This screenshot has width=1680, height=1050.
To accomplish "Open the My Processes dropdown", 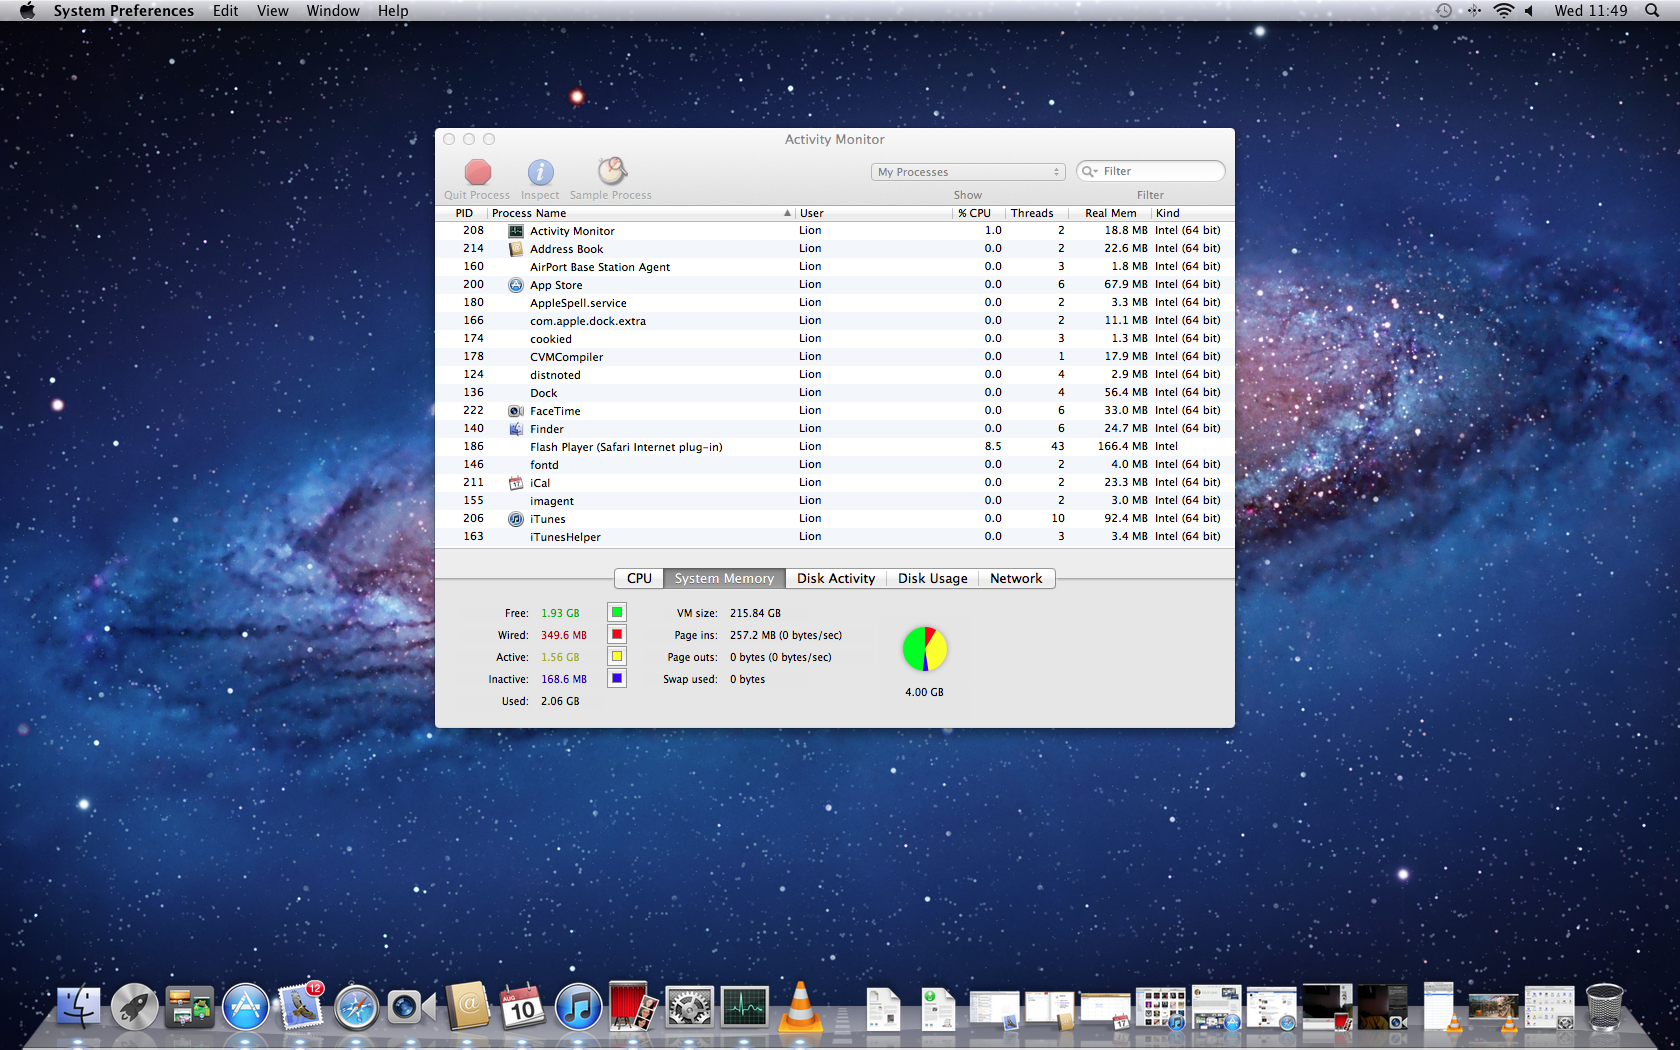I will point(967,172).
